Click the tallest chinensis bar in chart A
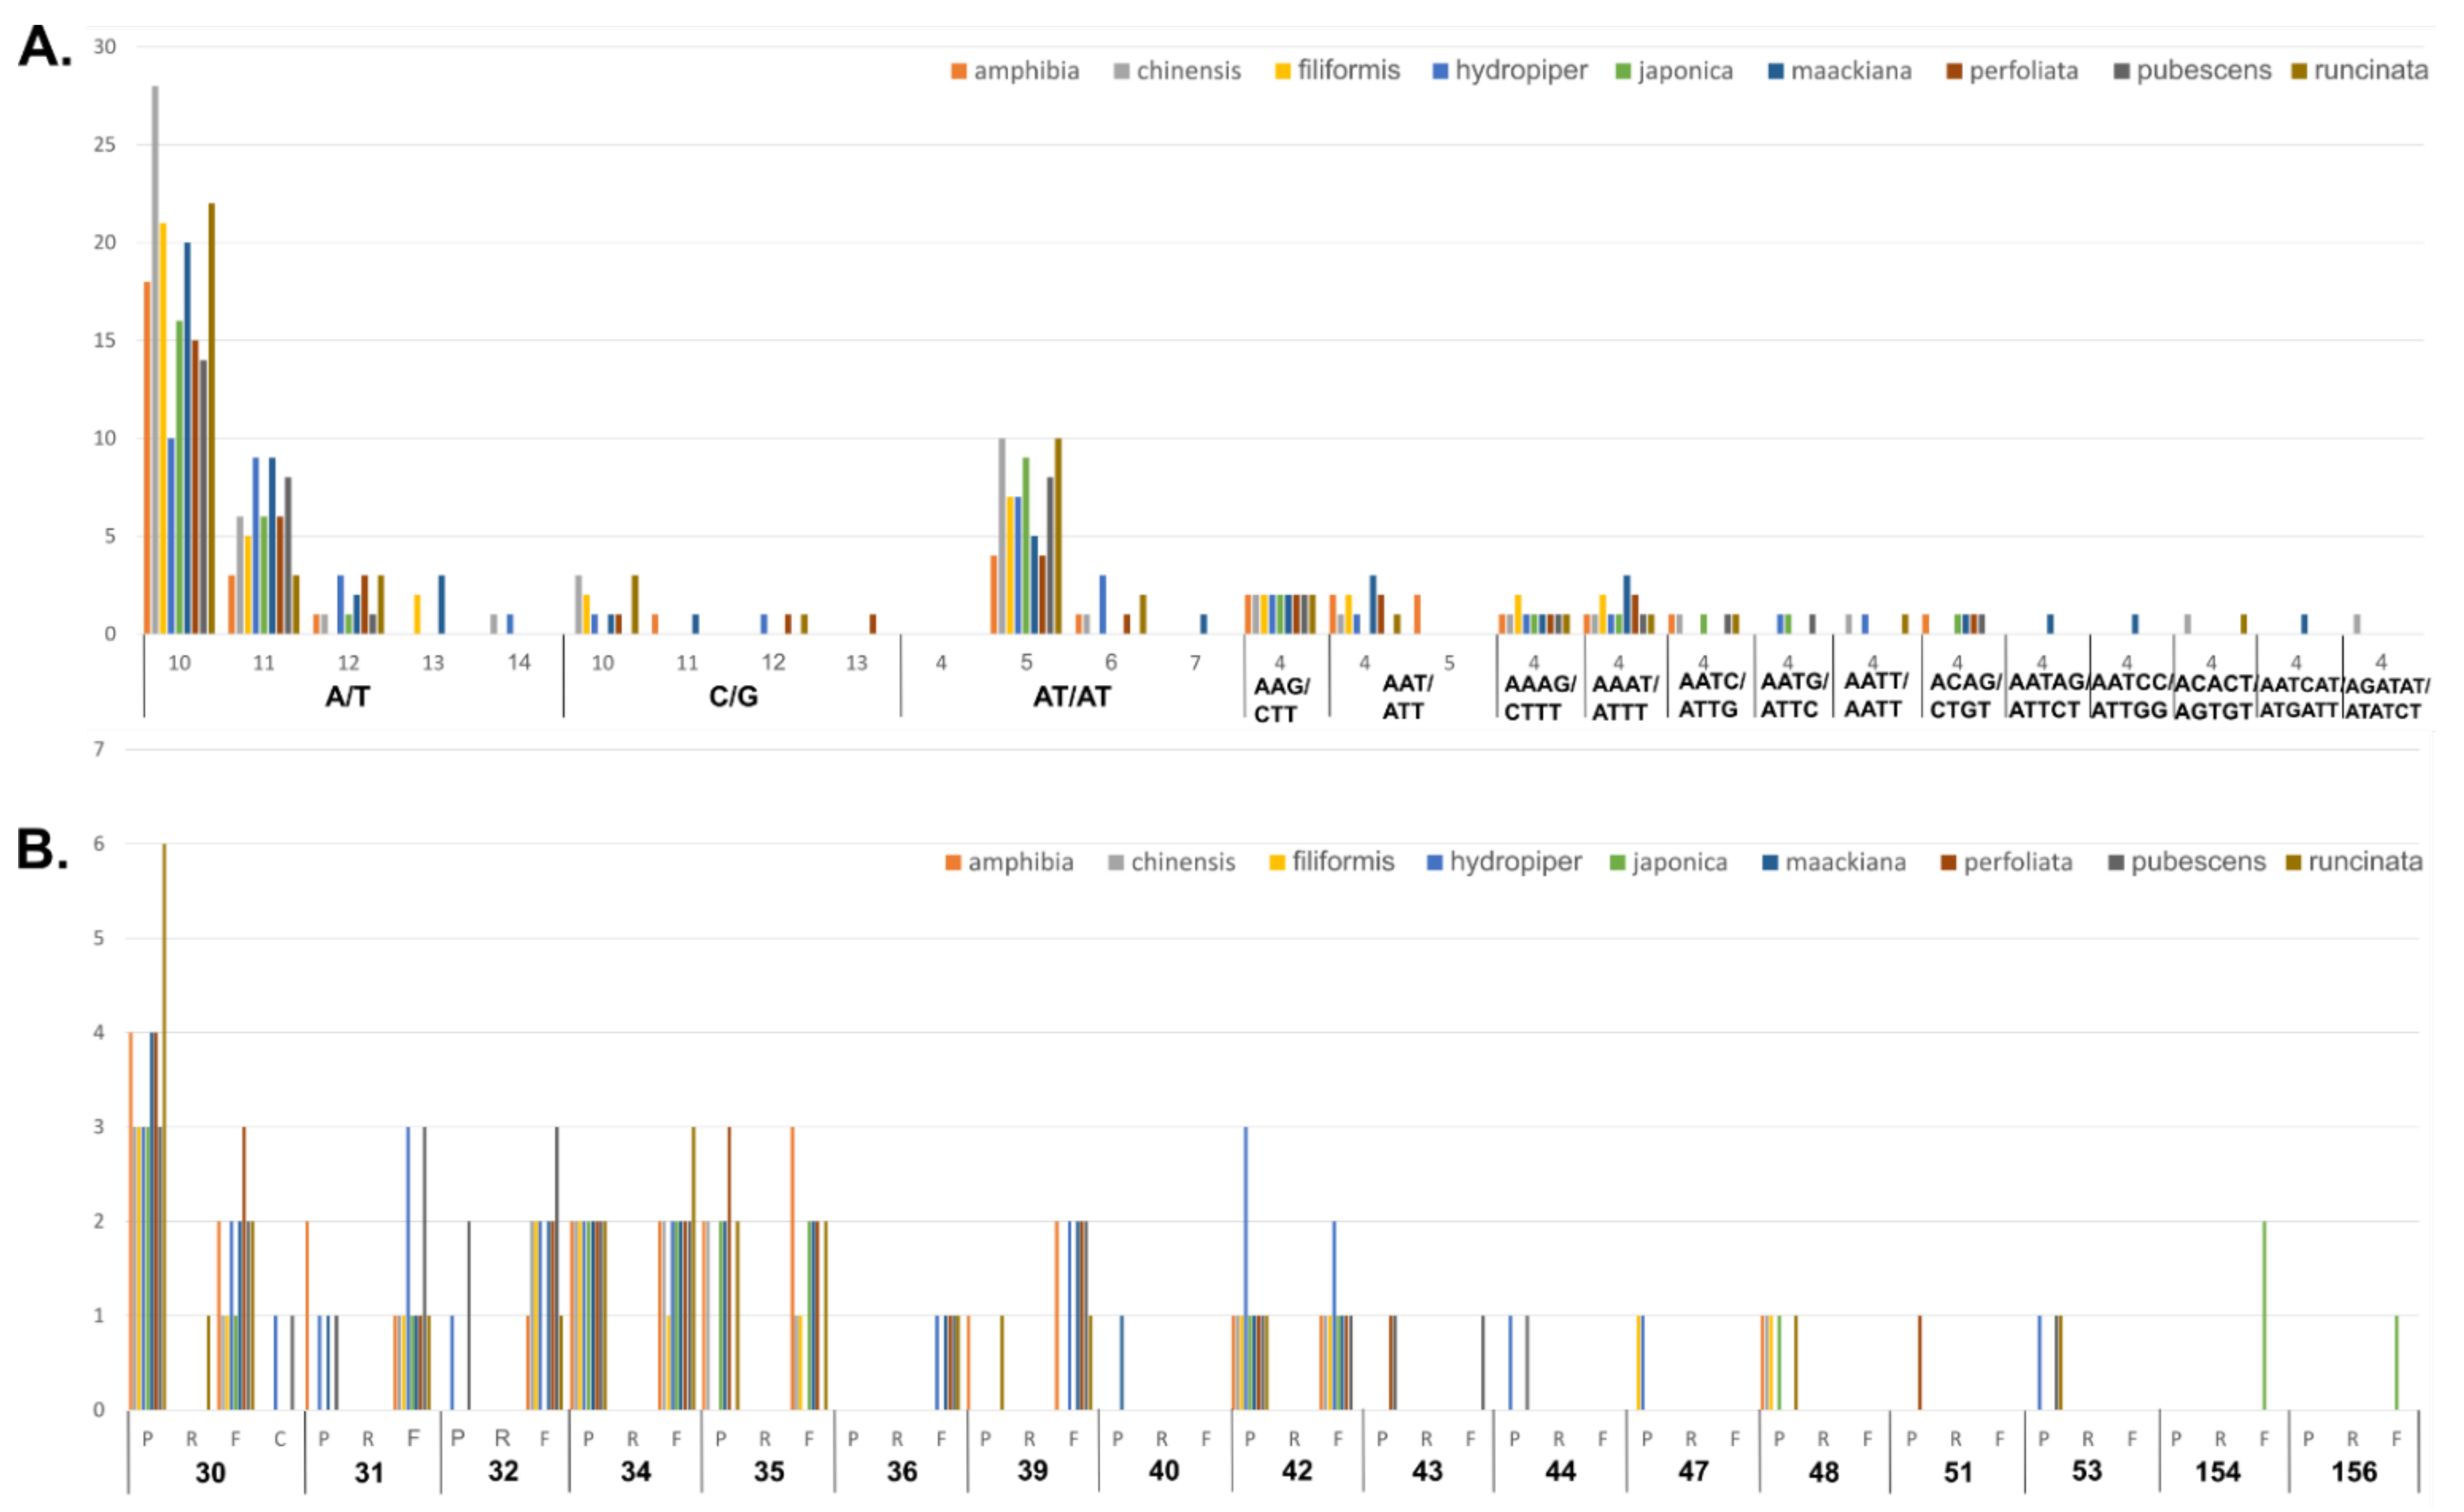 tap(155, 360)
